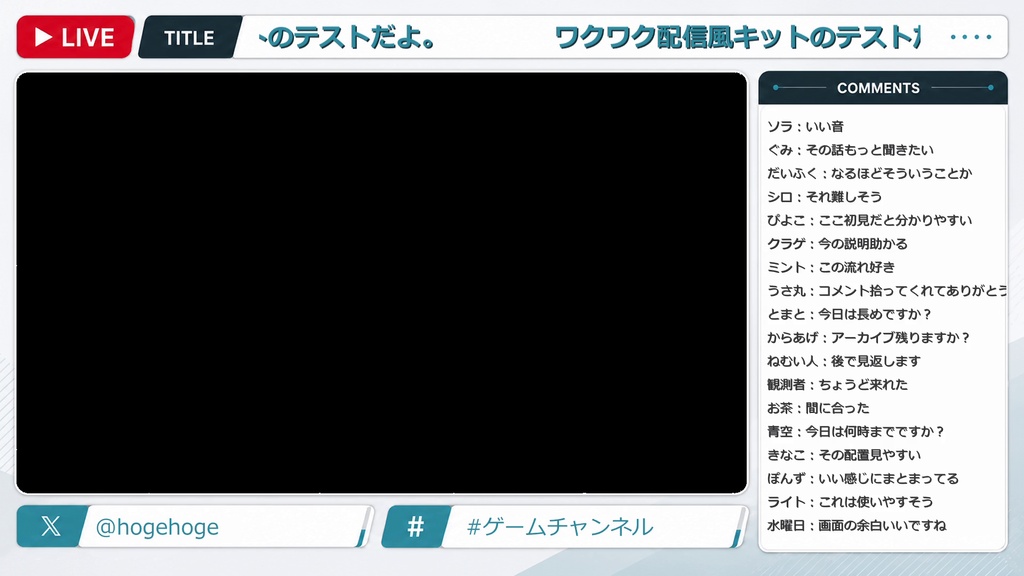Click comment きなこ：その配置見やすい
Image resolution: width=1024 pixels, height=576 pixels.
[844, 456]
